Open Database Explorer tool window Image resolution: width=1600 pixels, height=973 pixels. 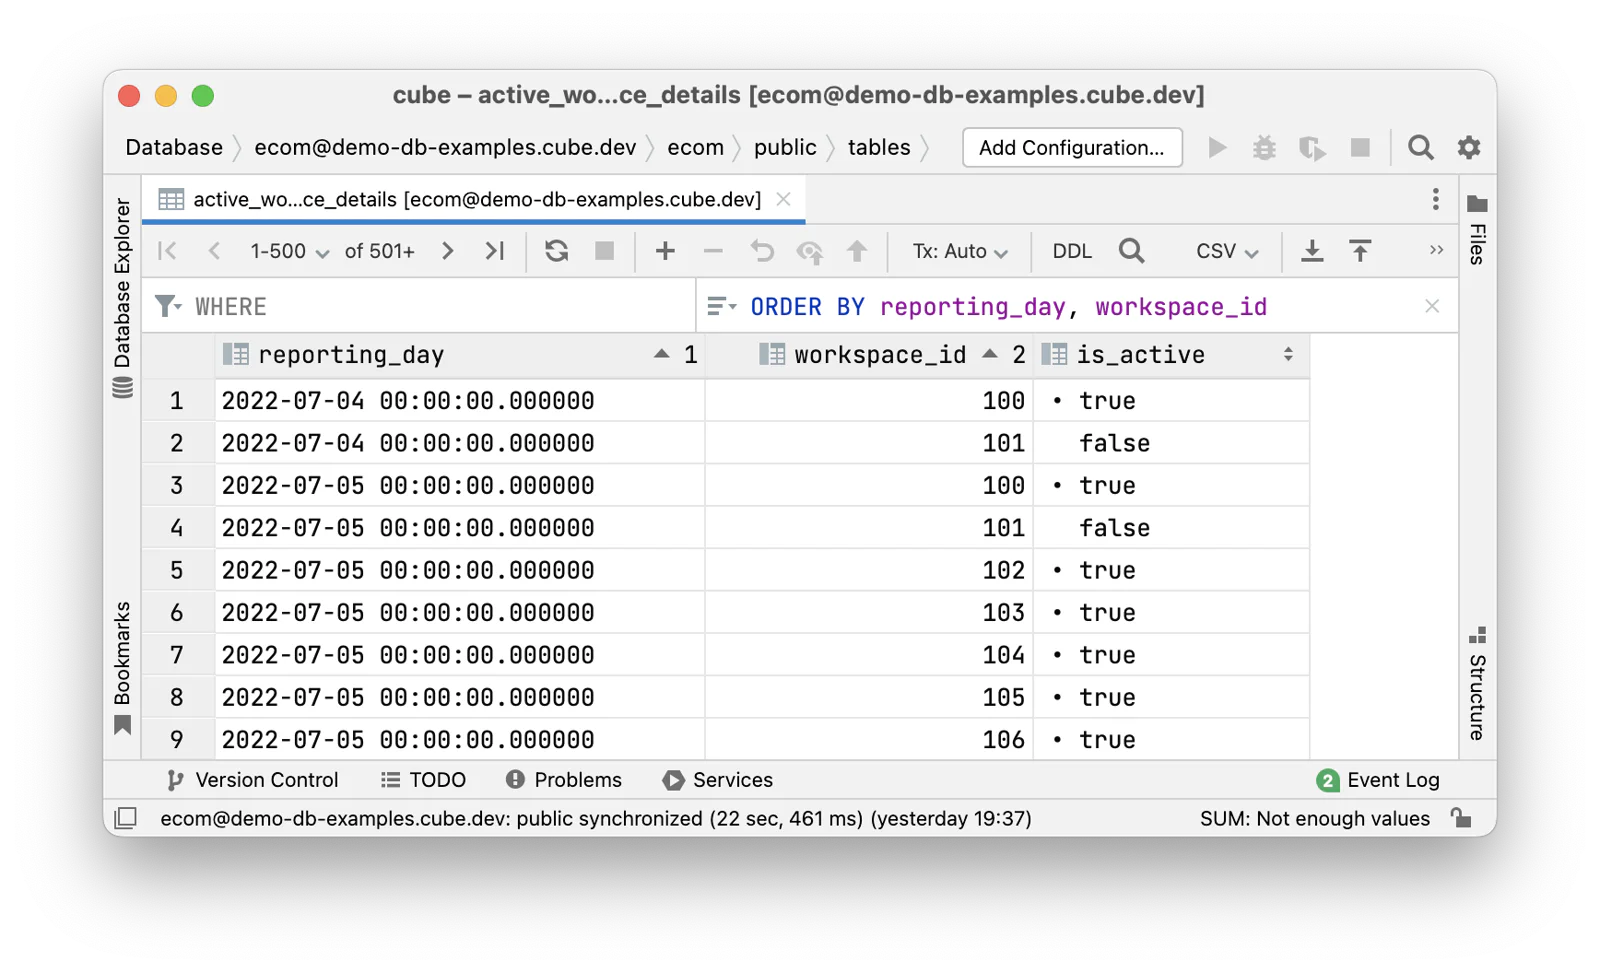point(122,297)
